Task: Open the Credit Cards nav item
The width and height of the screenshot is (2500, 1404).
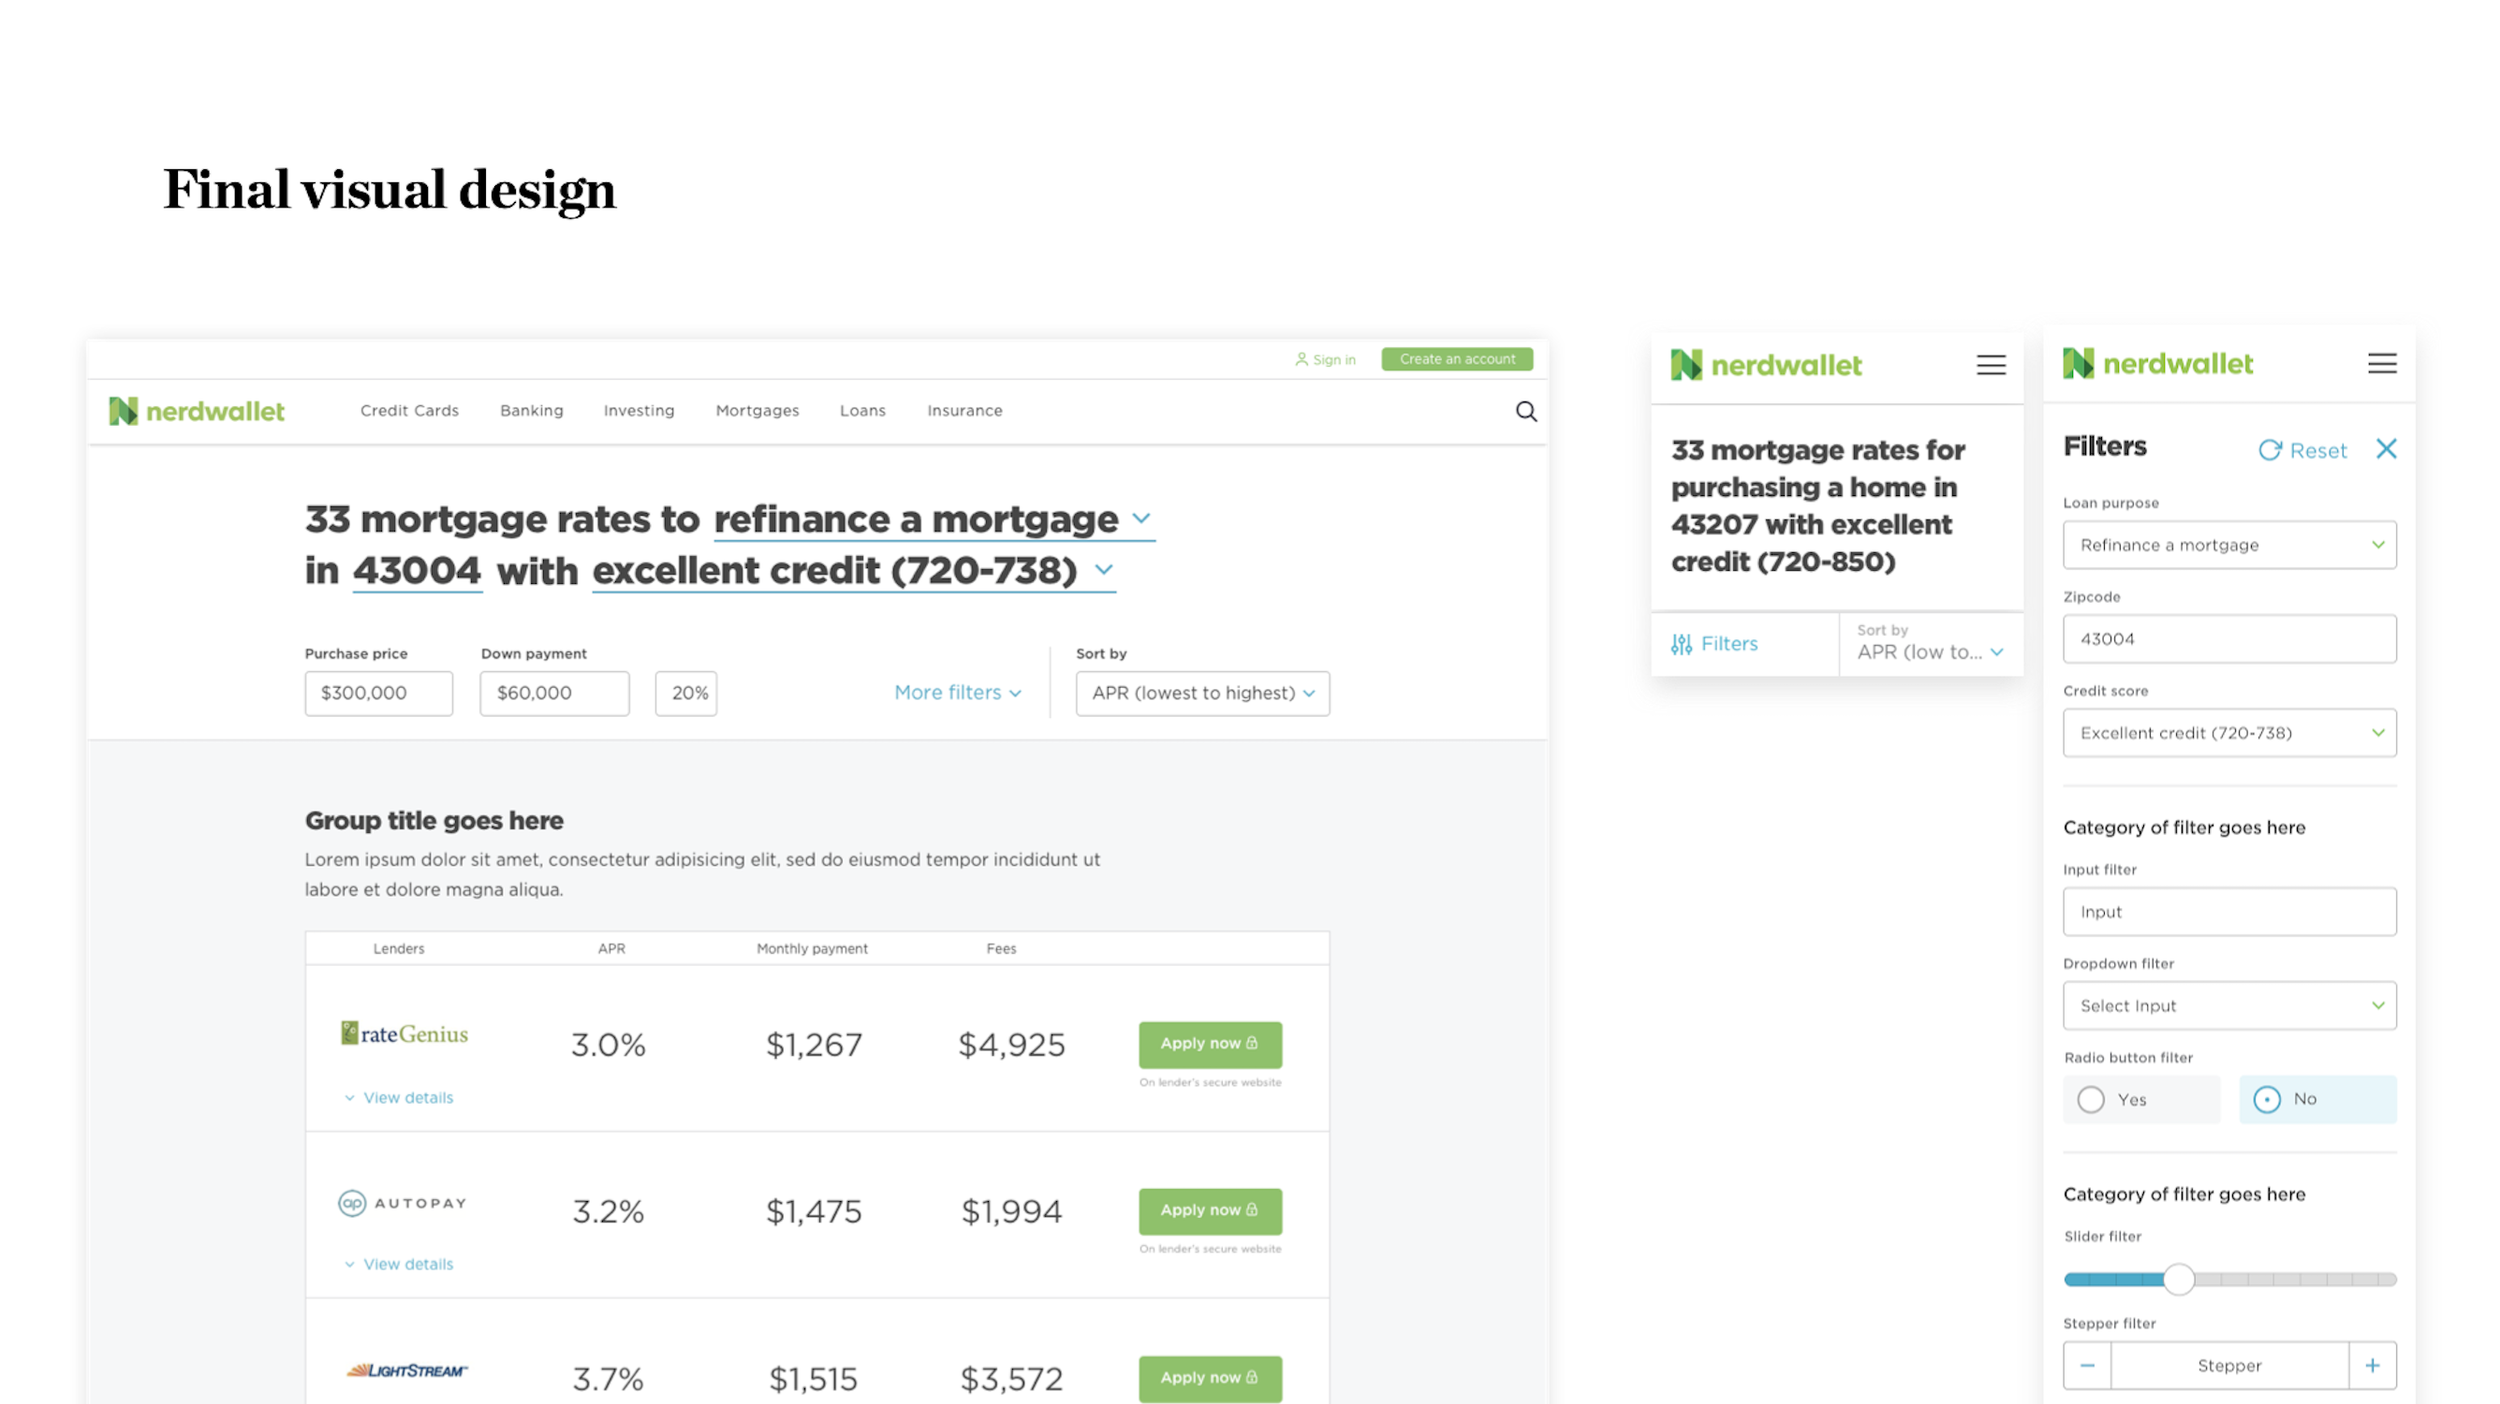Action: [409, 410]
